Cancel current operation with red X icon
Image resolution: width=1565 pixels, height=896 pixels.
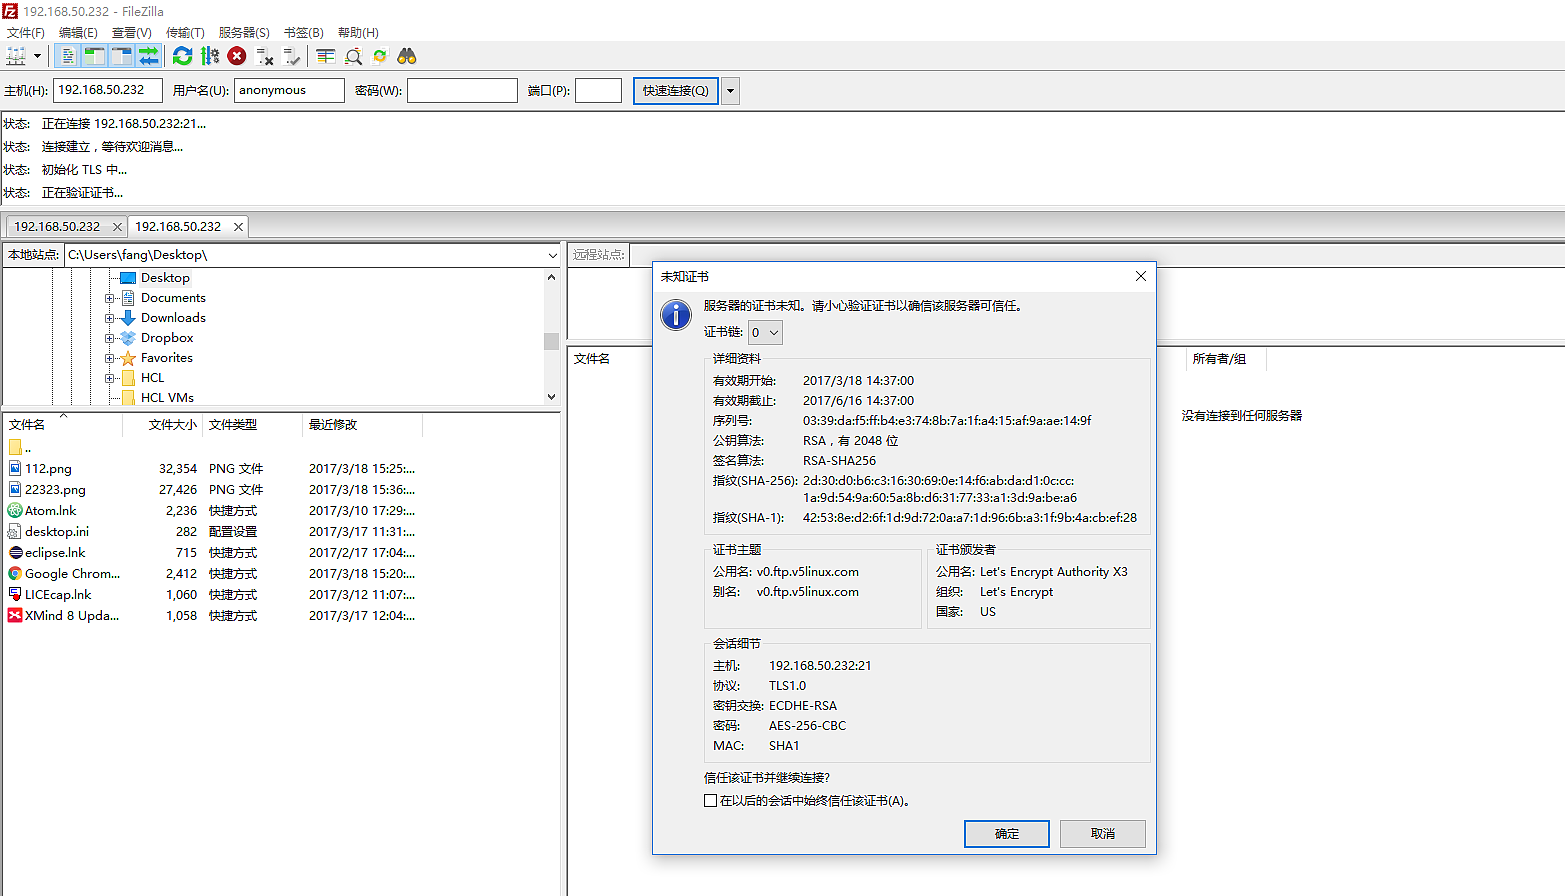pyautogui.click(x=237, y=57)
